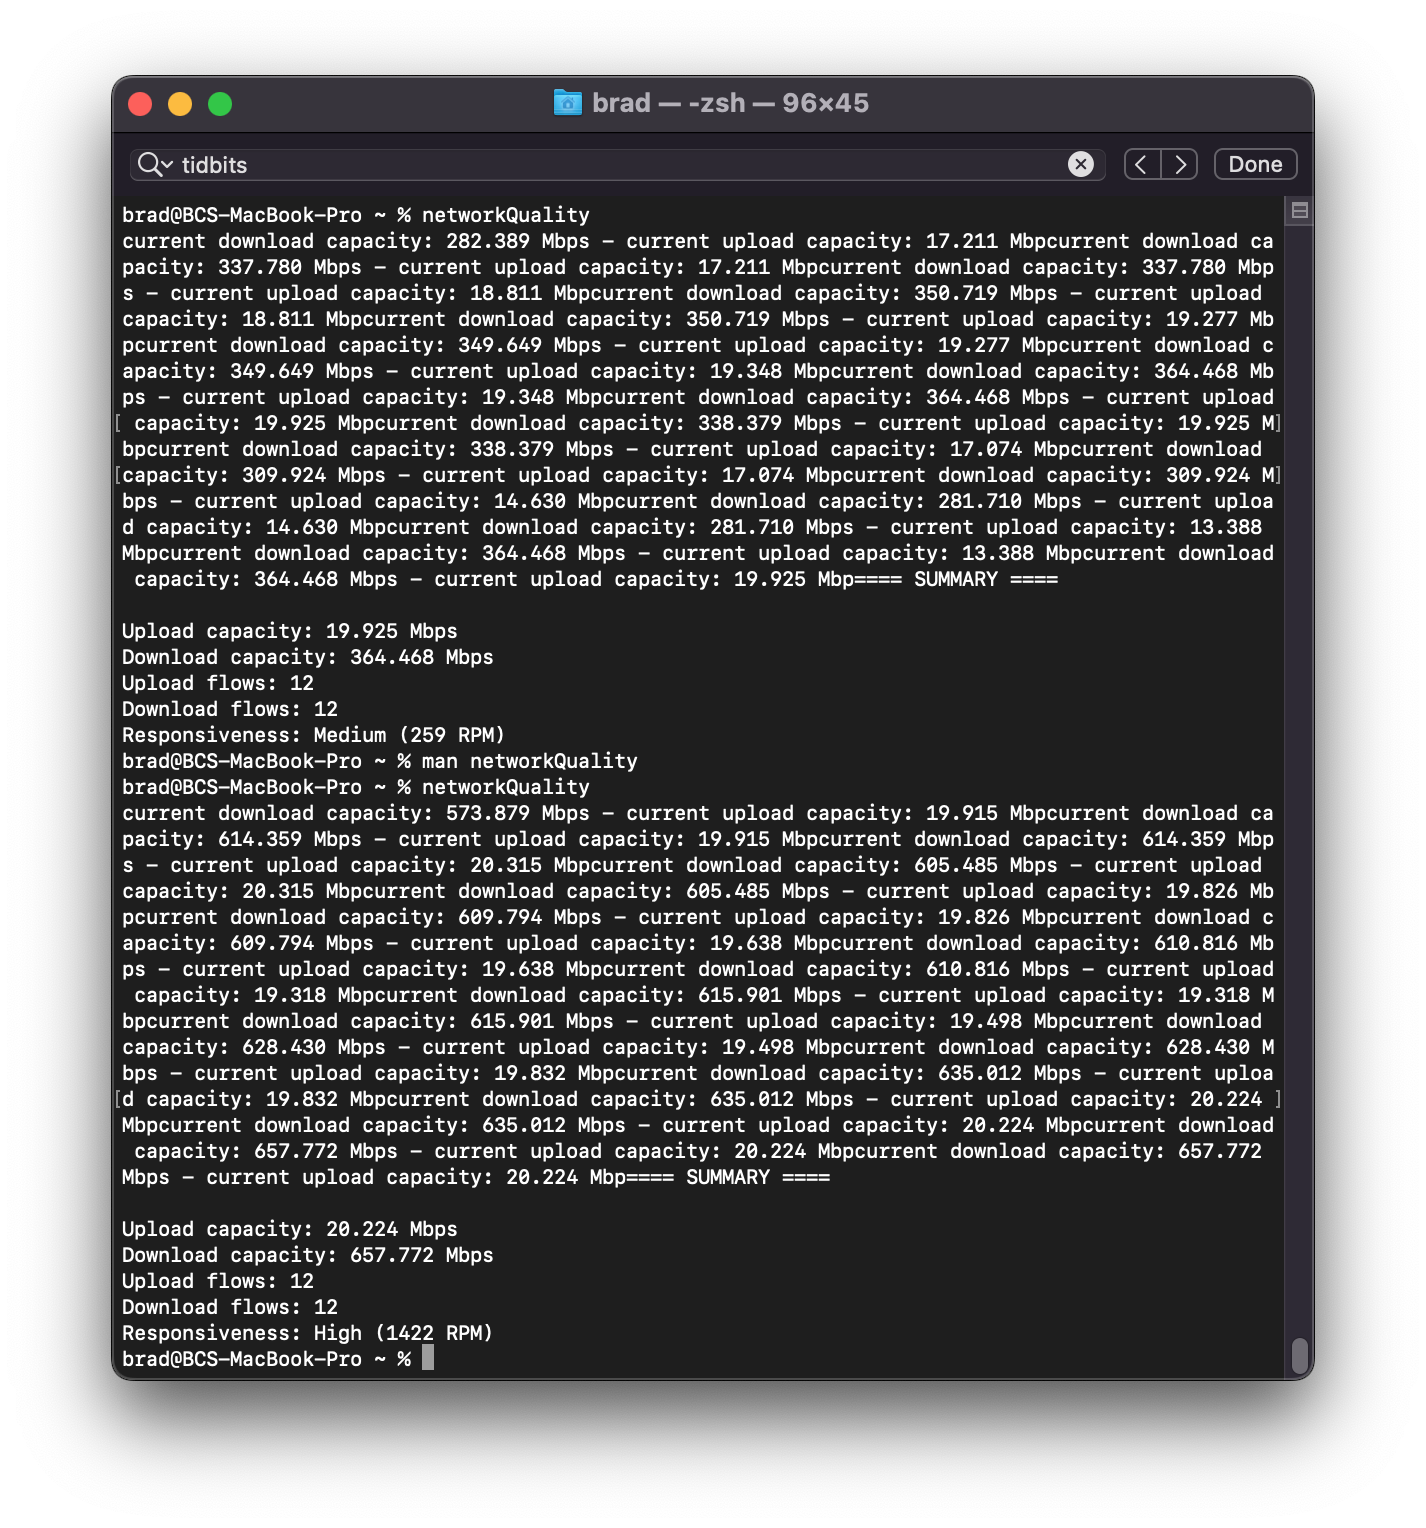Clear the 'tidbits' search text

1080,164
